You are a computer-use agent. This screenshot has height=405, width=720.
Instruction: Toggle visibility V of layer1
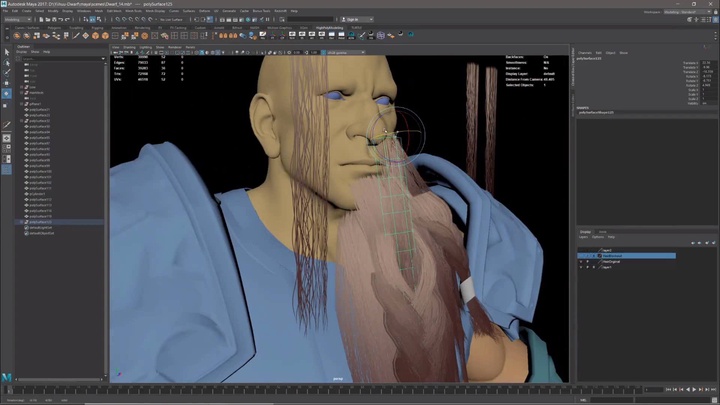pyautogui.click(x=581, y=268)
